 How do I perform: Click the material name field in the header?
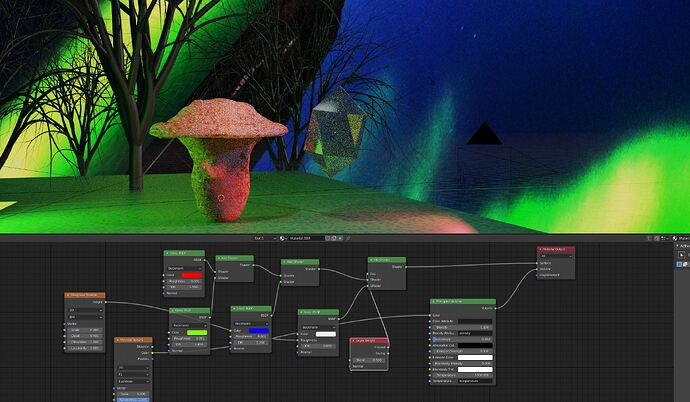[305, 238]
